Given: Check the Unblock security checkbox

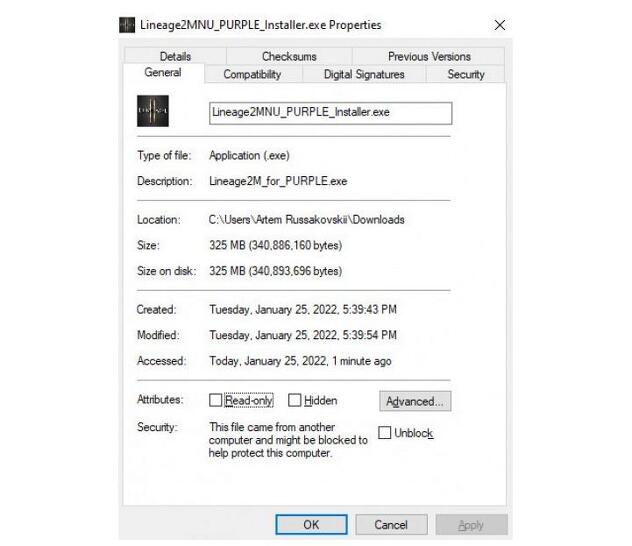Looking at the screenshot, I should 385,433.
